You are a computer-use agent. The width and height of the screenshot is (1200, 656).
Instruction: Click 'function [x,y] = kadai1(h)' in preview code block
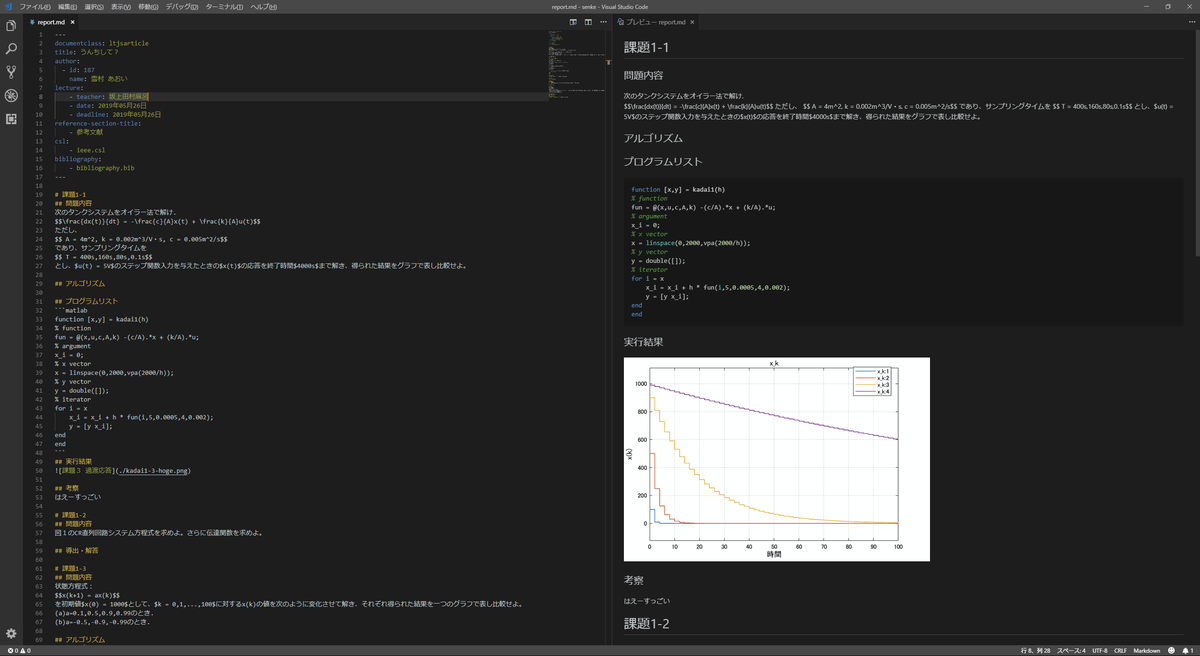678,189
